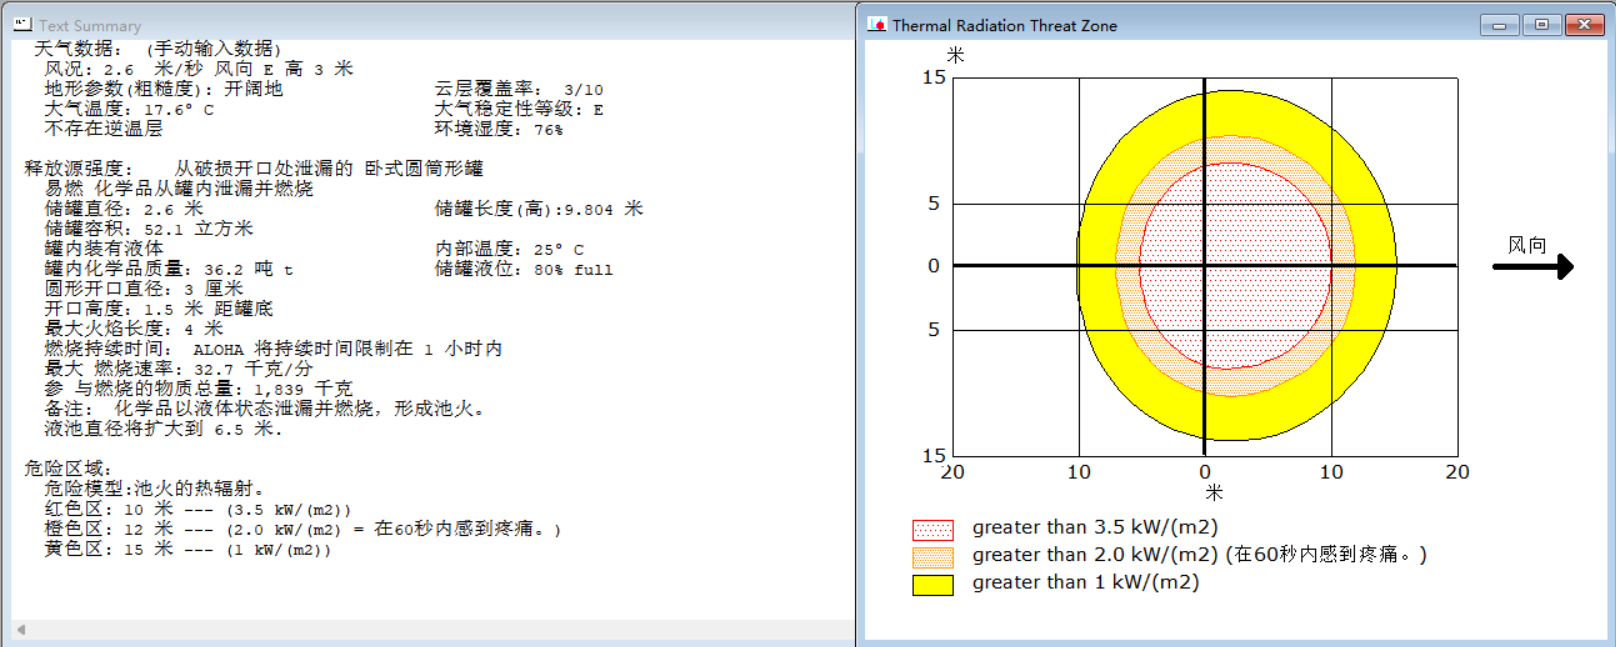Click the 天气数据 heading line
This screenshot has width=1616, height=647.
click(158, 49)
